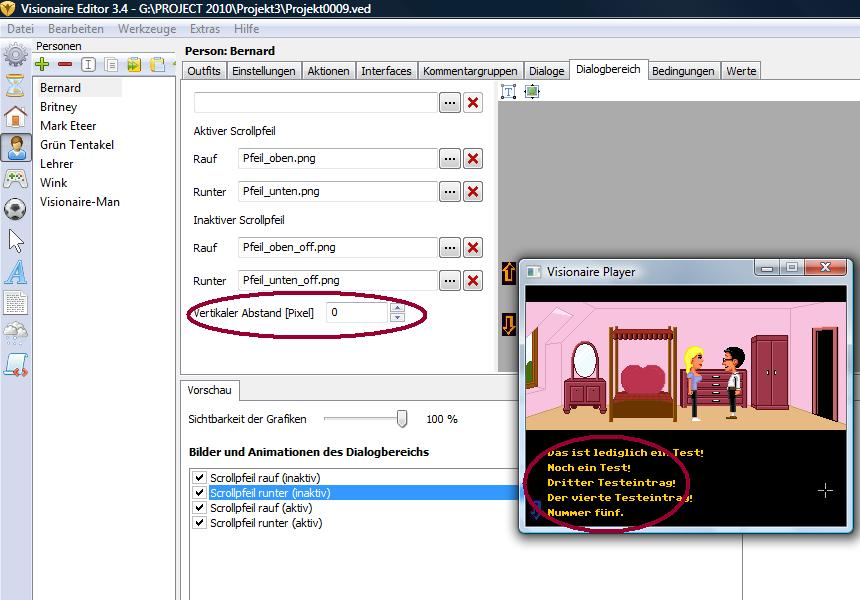Decrease Vertikaler Abstand value
This screenshot has width=860, height=600.
[398, 318]
